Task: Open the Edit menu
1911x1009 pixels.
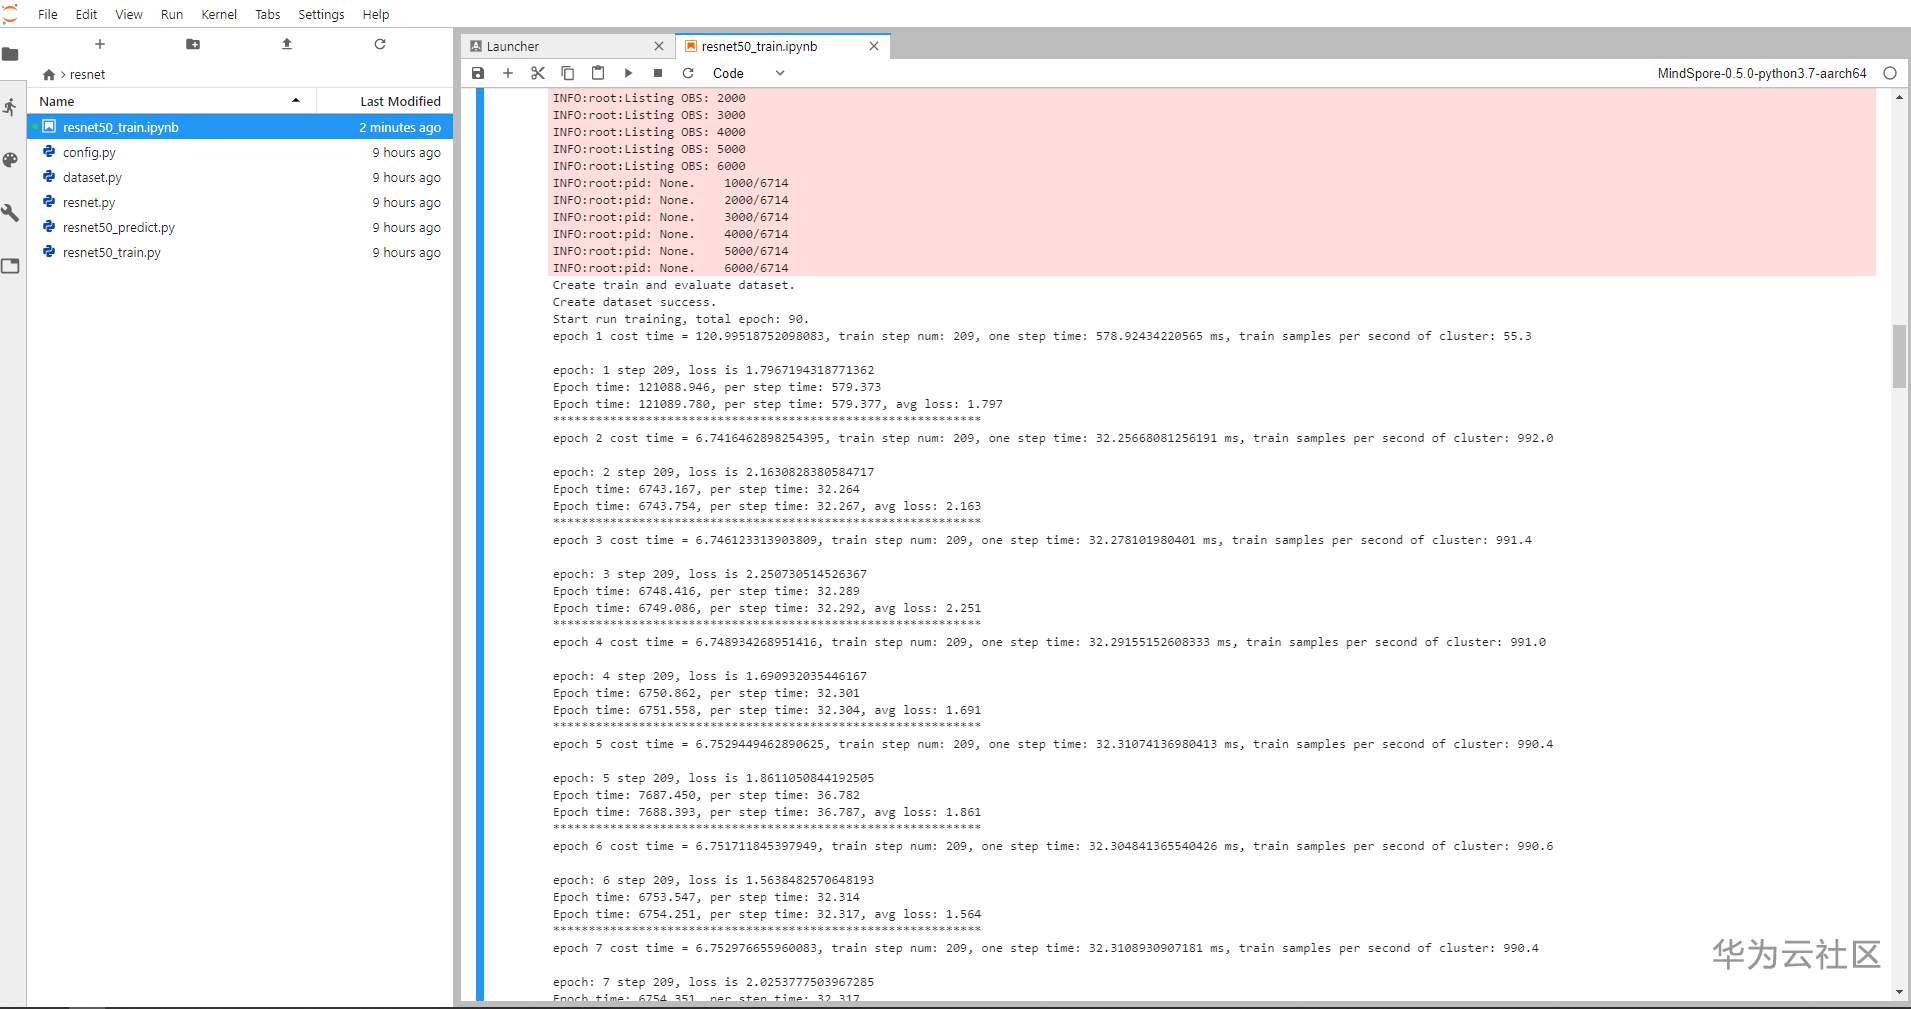Action: click(86, 14)
